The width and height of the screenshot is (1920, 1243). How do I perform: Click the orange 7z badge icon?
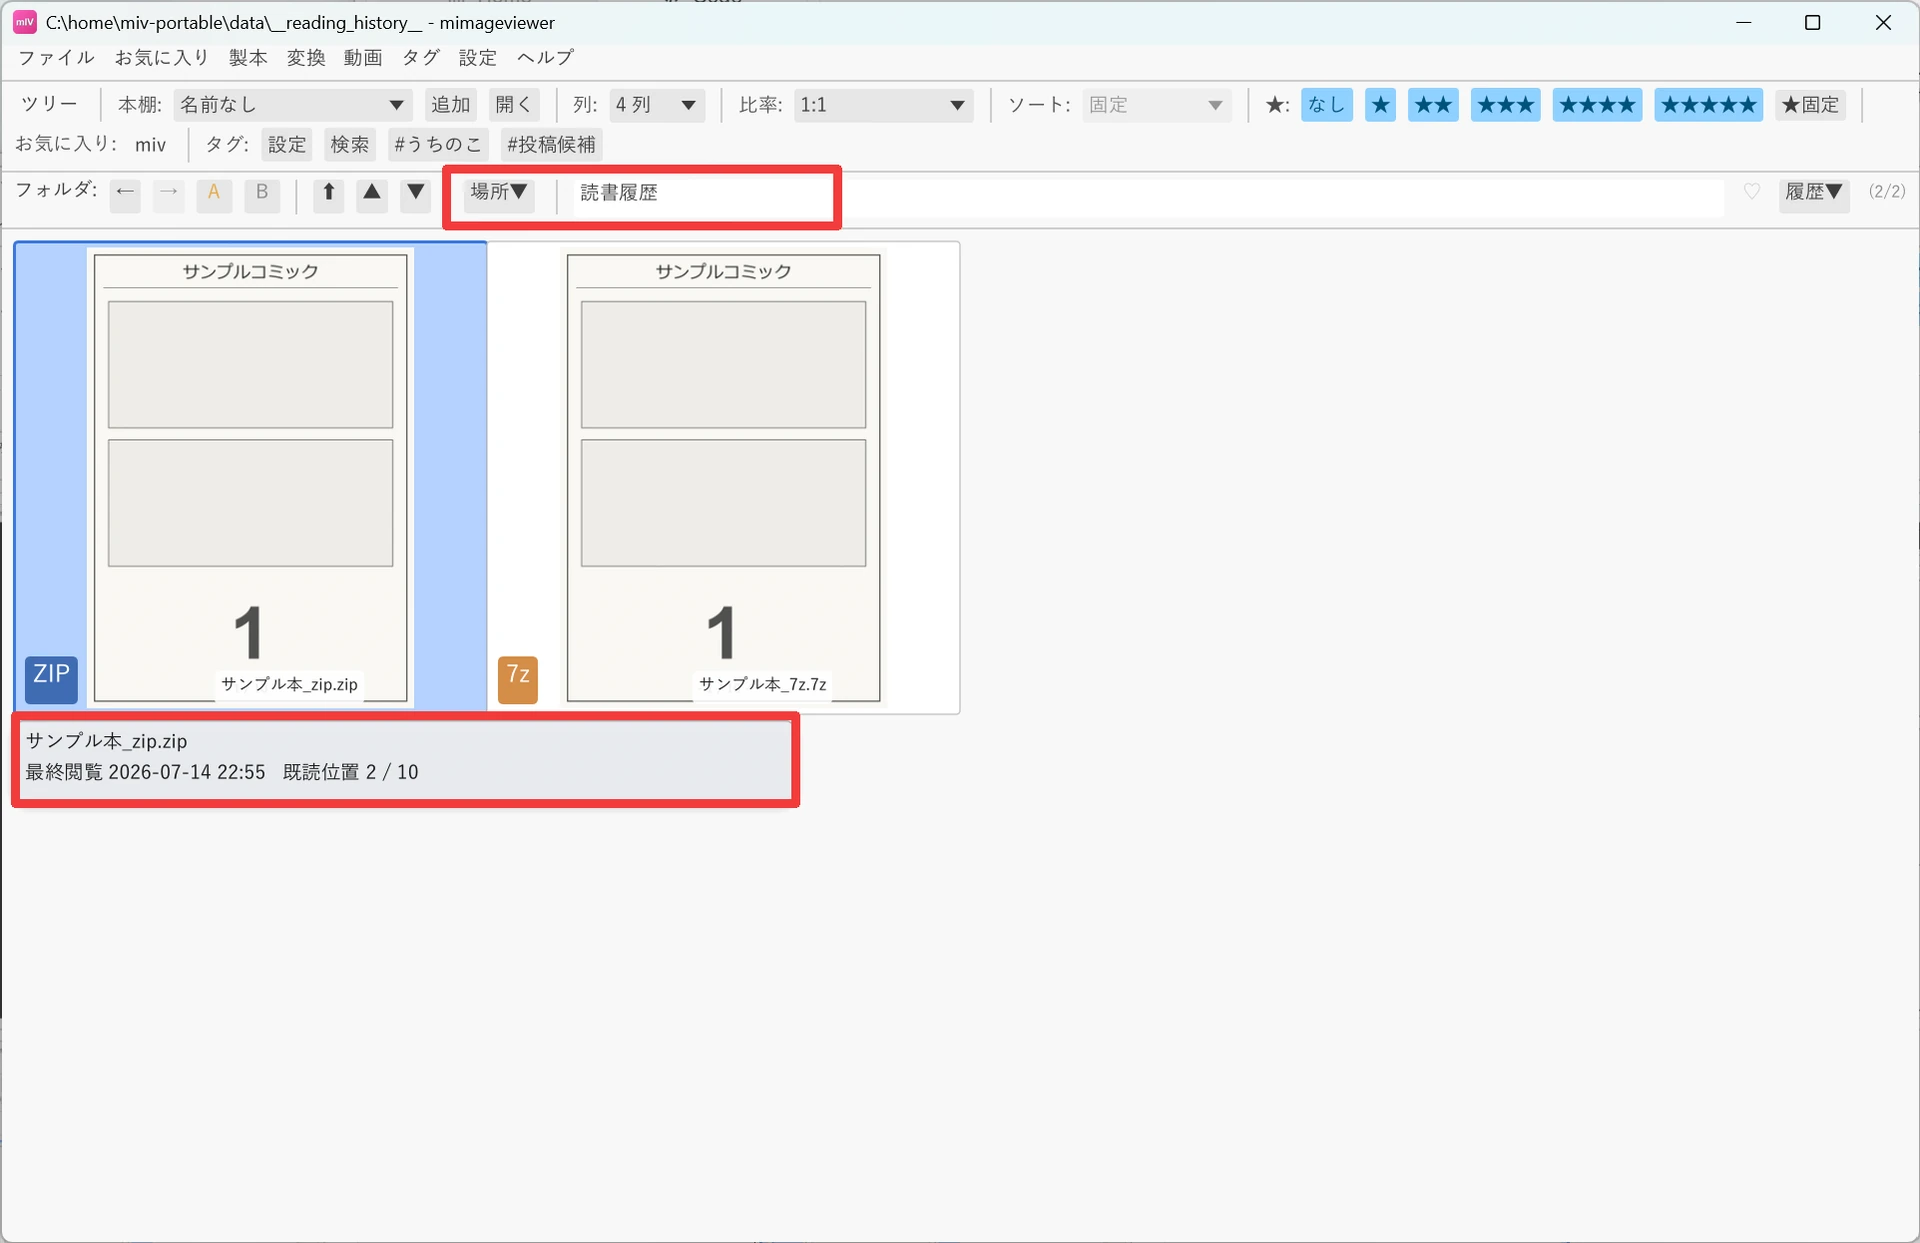pyautogui.click(x=518, y=679)
